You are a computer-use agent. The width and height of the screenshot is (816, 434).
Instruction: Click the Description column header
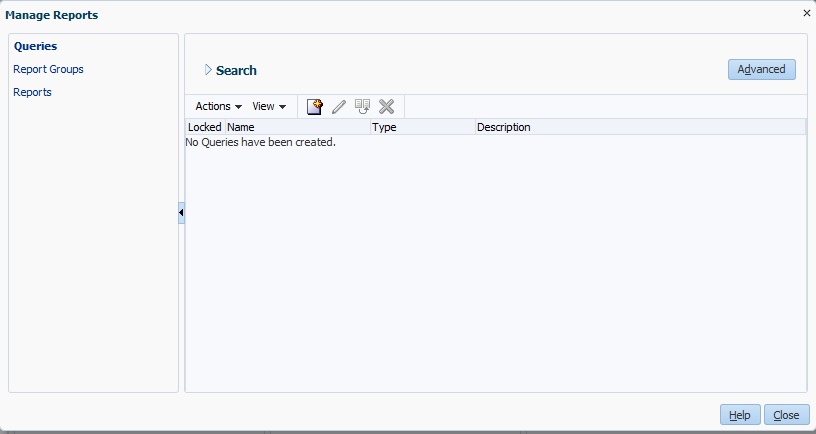tap(638, 128)
